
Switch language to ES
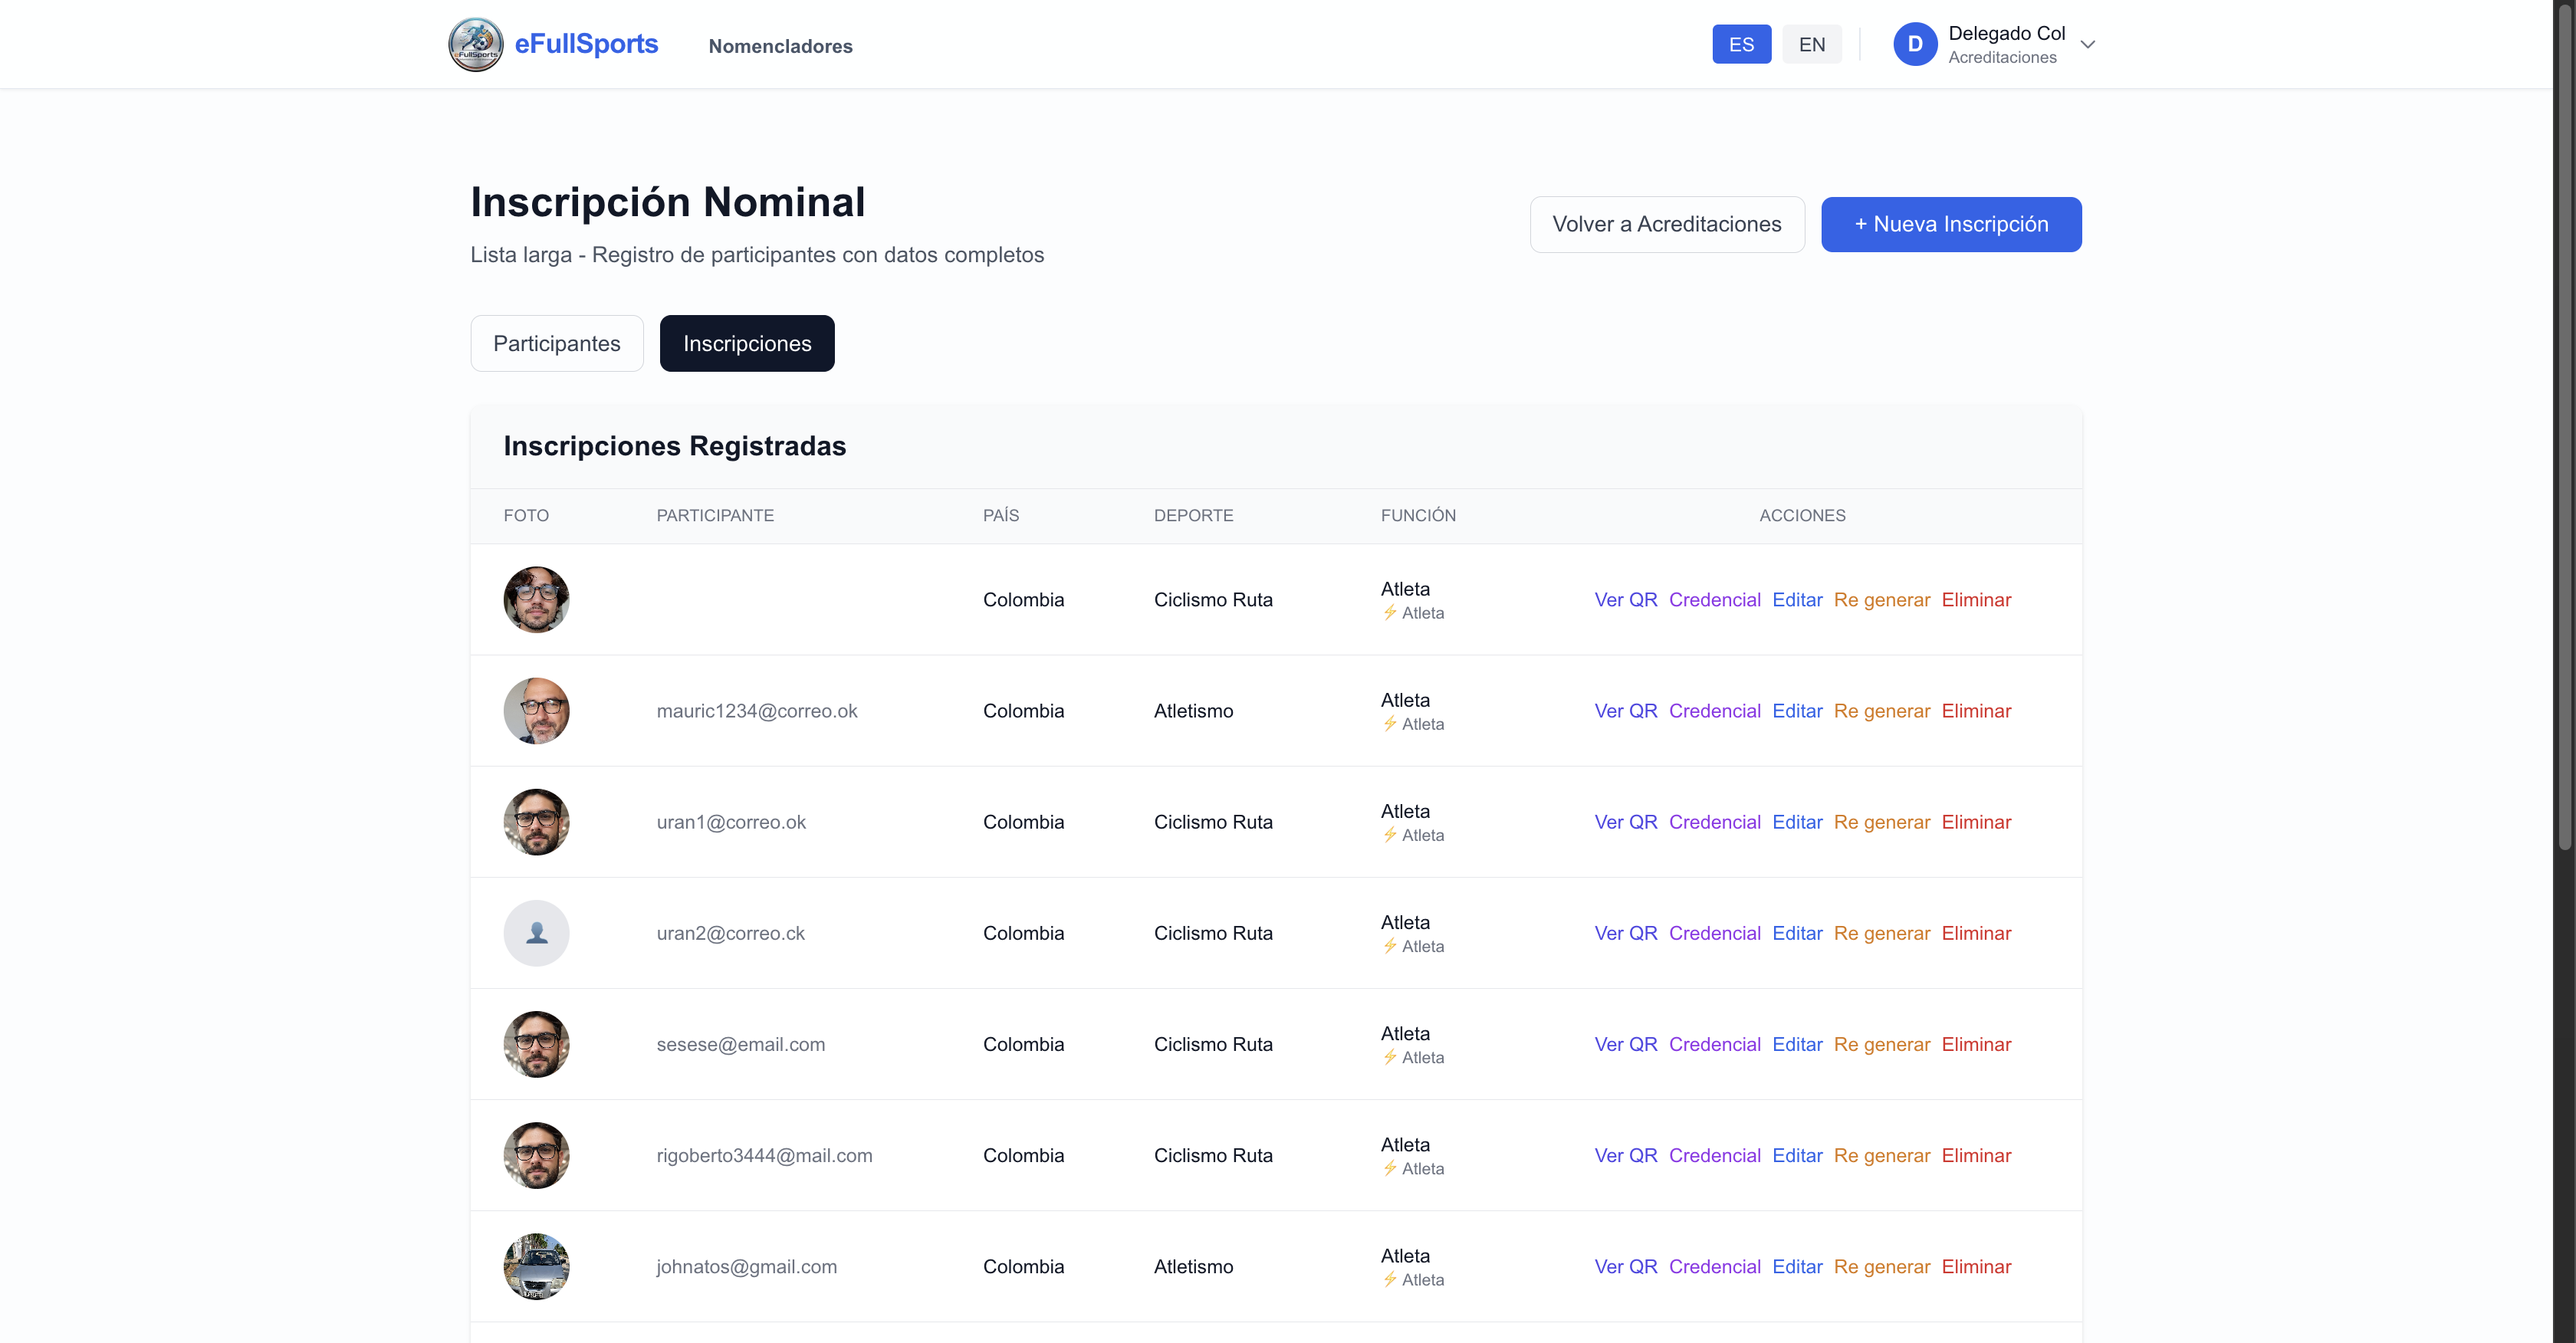click(1740, 44)
